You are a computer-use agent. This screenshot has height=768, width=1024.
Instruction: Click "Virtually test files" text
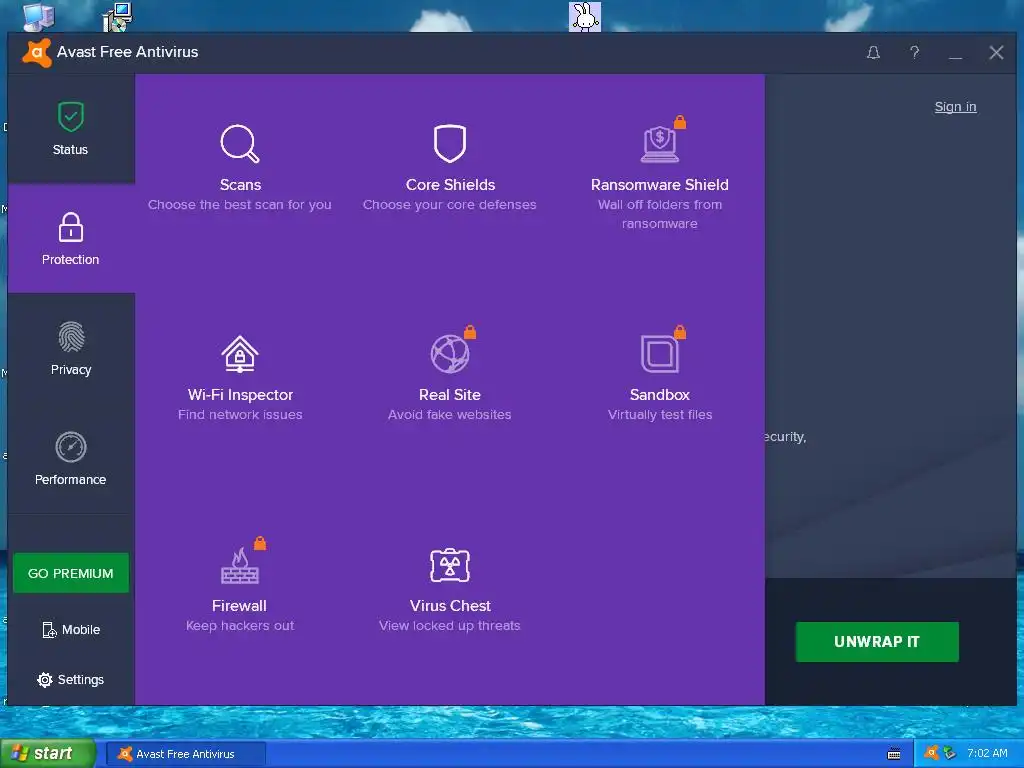[x=660, y=415]
